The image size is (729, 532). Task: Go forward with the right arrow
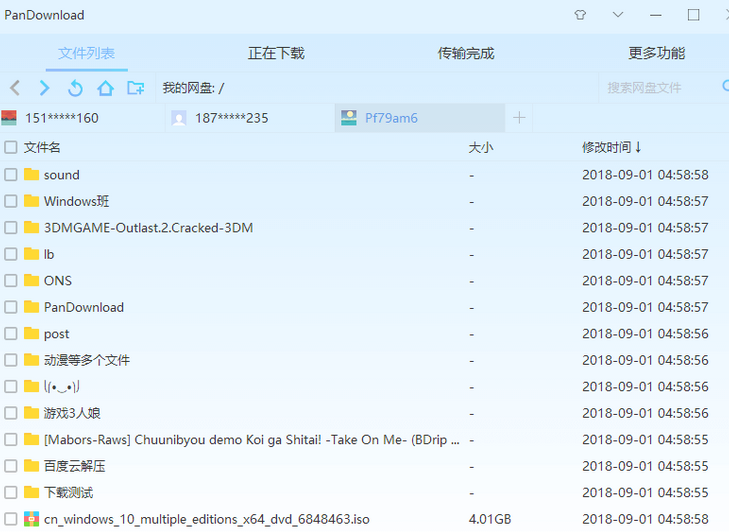click(x=44, y=87)
